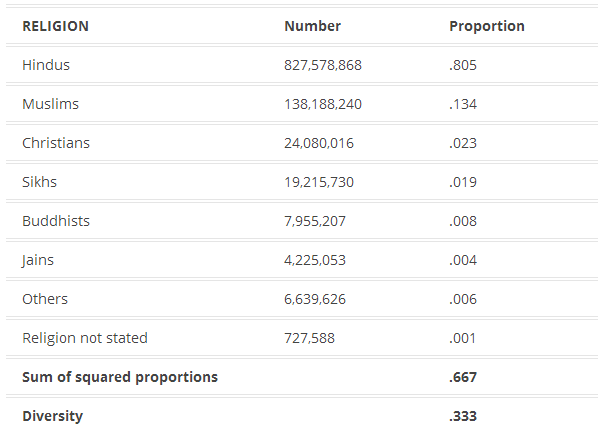This screenshot has height=435, width=612.
Task: Click the sum value .667
Action: point(464,377)
